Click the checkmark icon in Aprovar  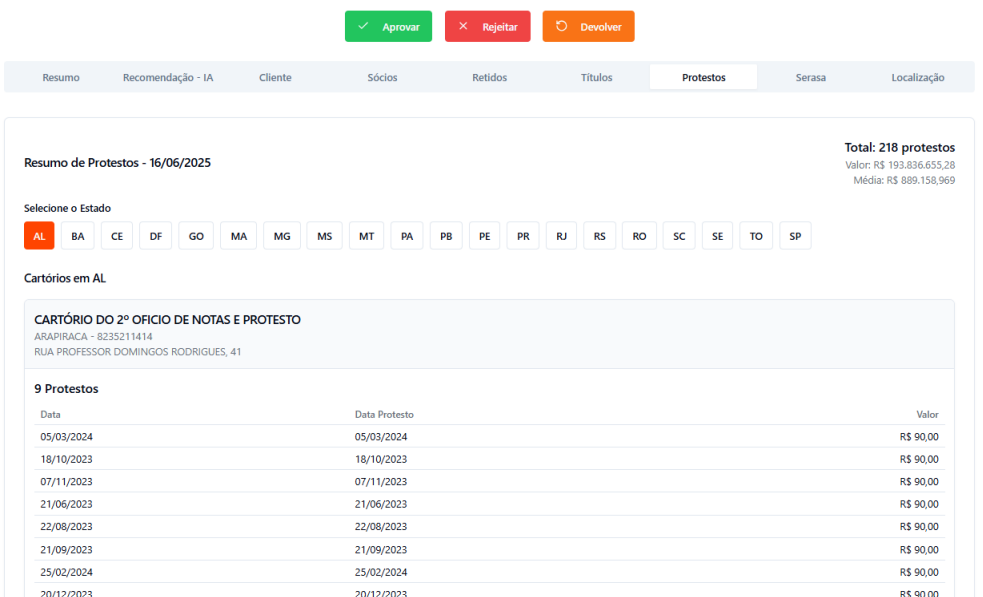(x=363, y=27)
